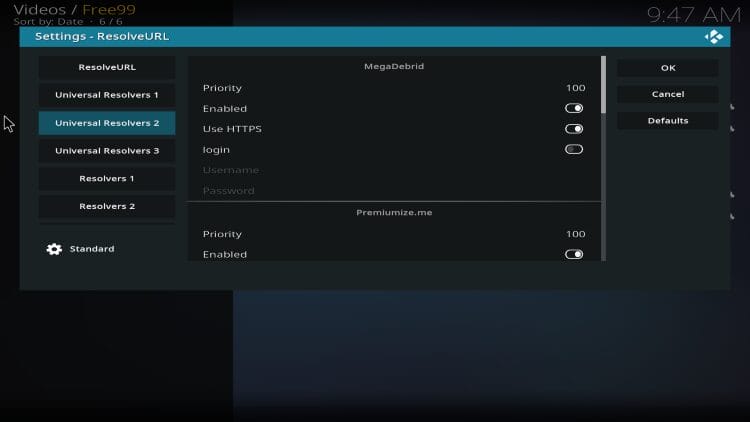Click the Use HTTPS label
This screenshot has width=750, height=422.
point(232,129)
